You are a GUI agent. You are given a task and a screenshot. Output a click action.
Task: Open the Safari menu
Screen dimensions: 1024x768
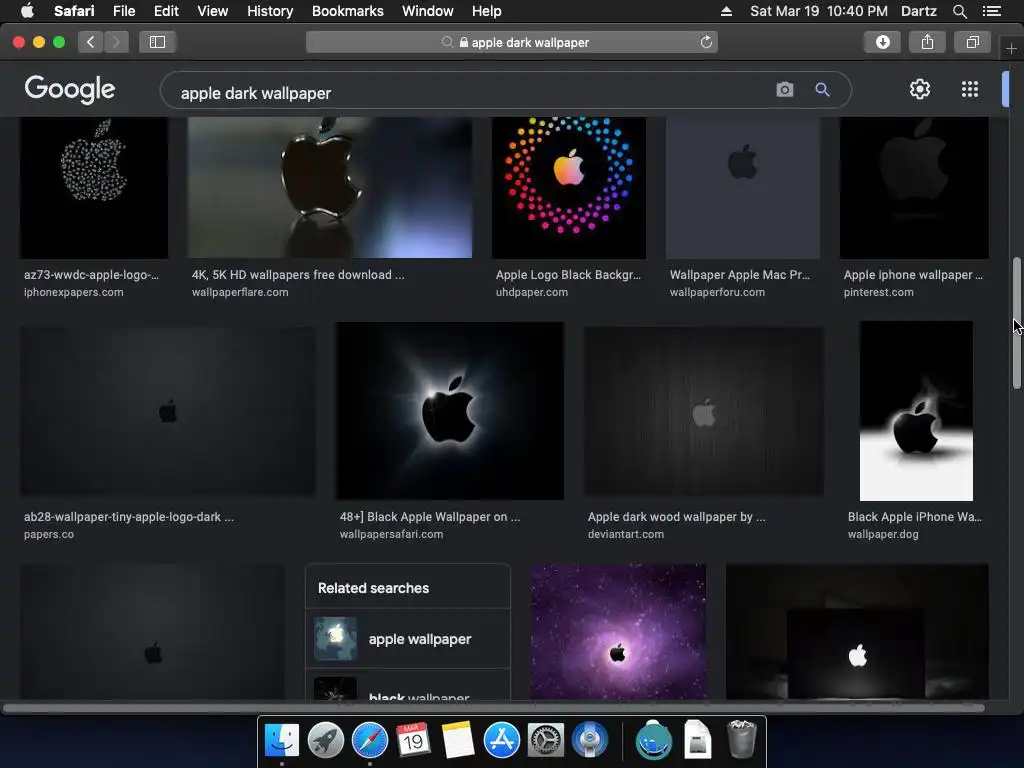74,11
